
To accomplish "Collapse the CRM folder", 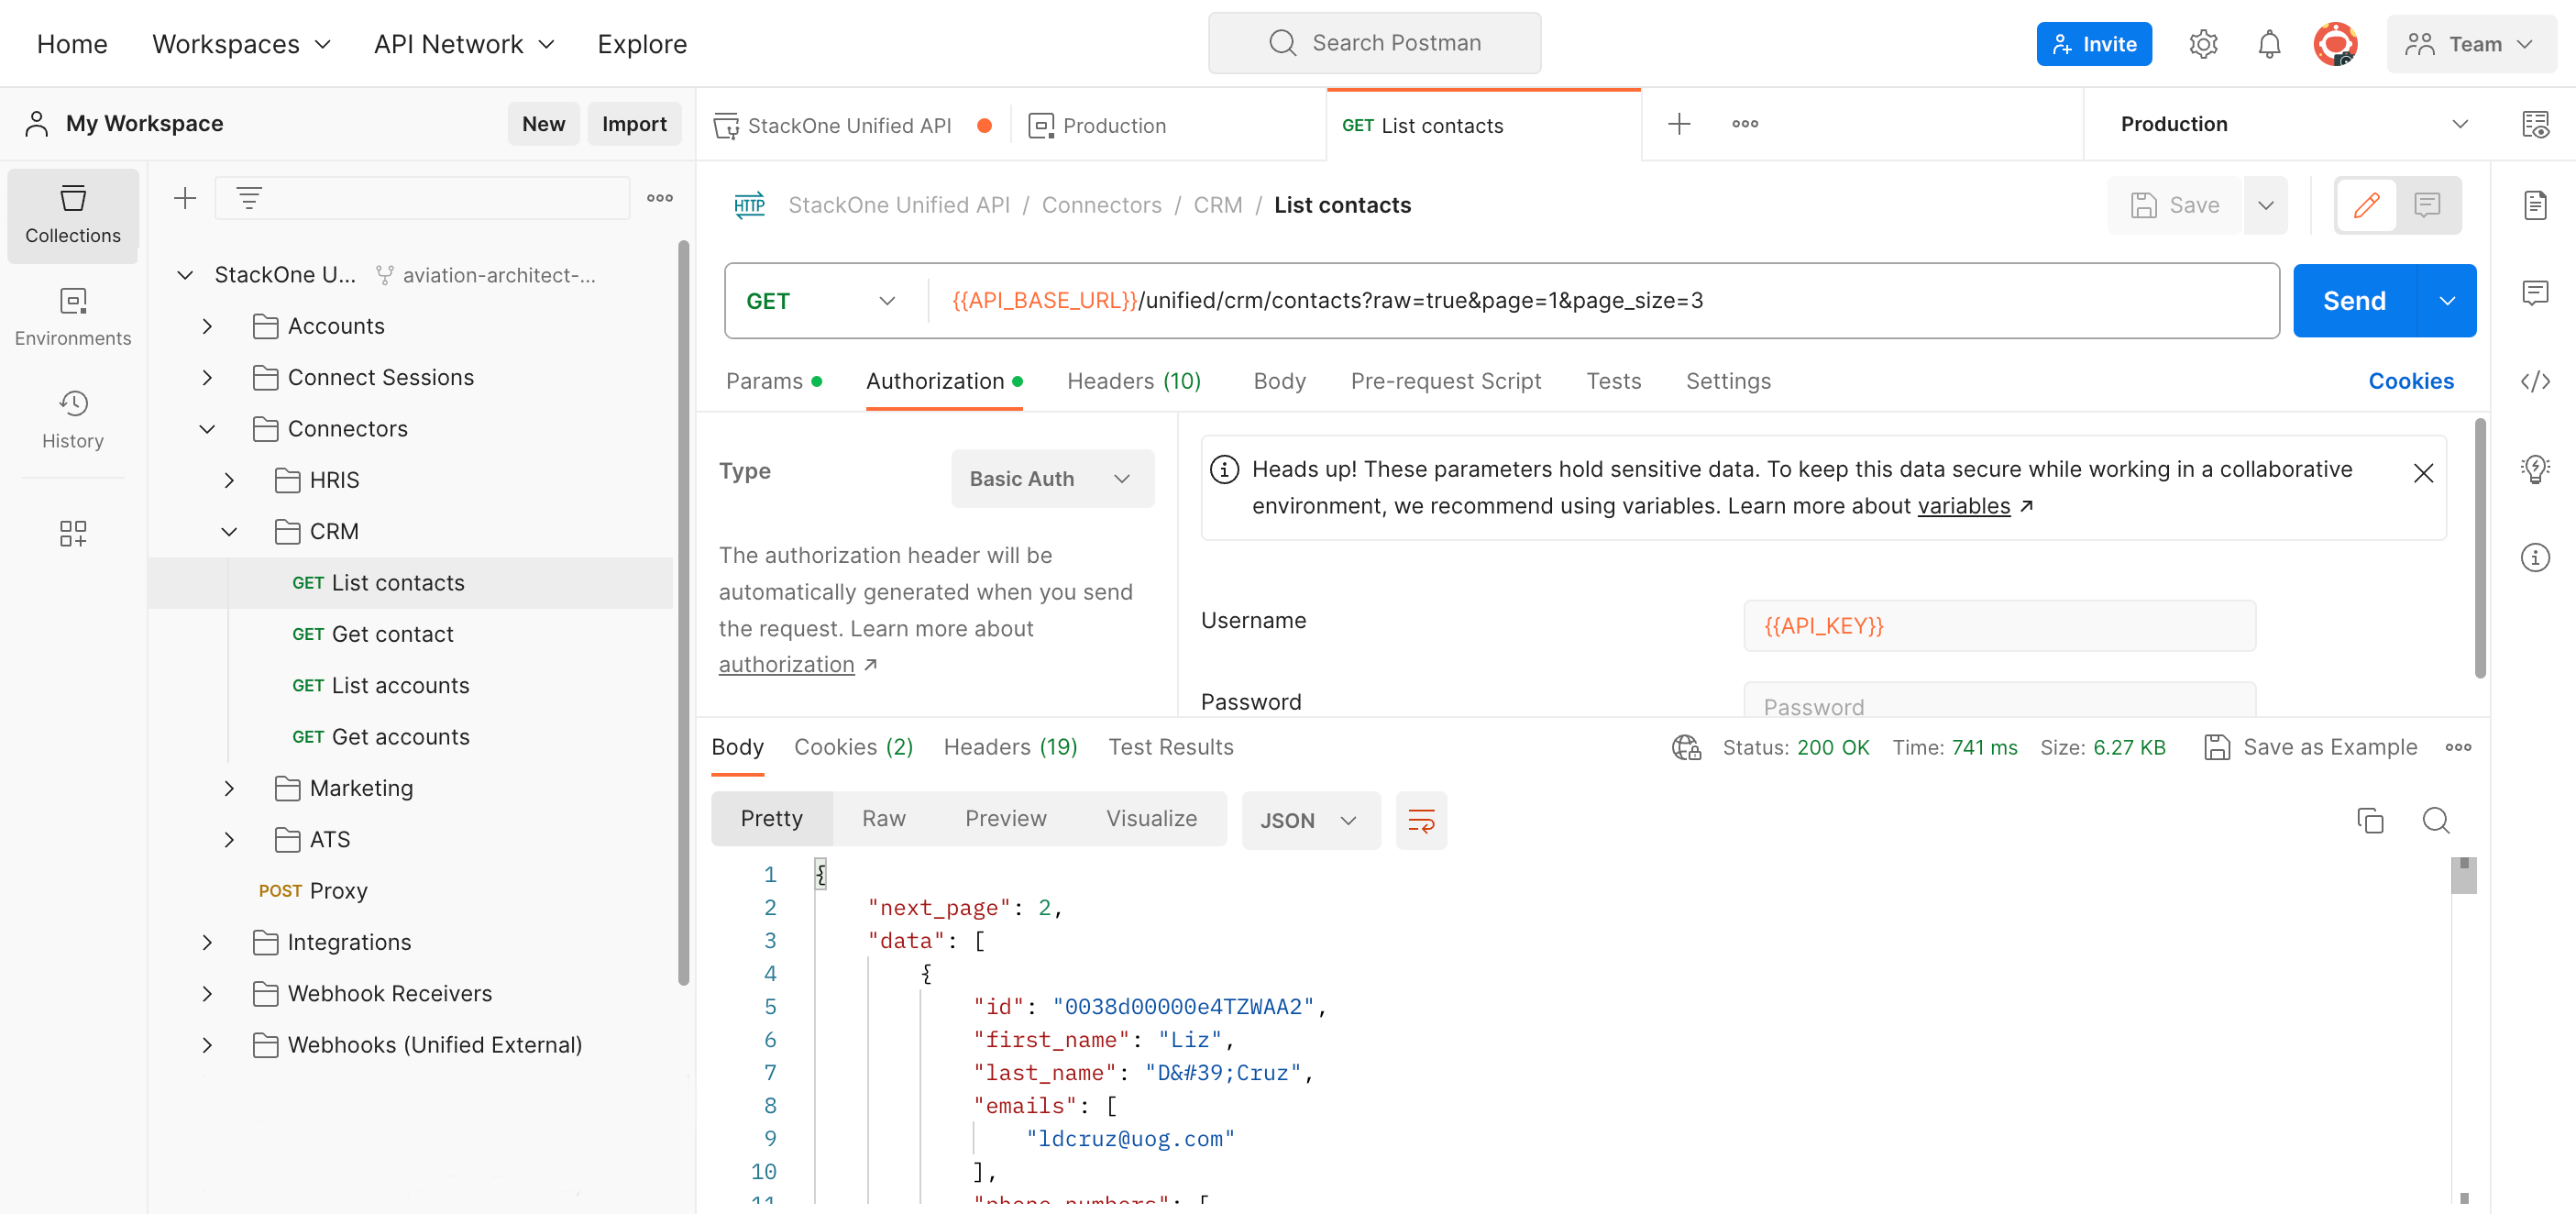I will click(229, 531).
